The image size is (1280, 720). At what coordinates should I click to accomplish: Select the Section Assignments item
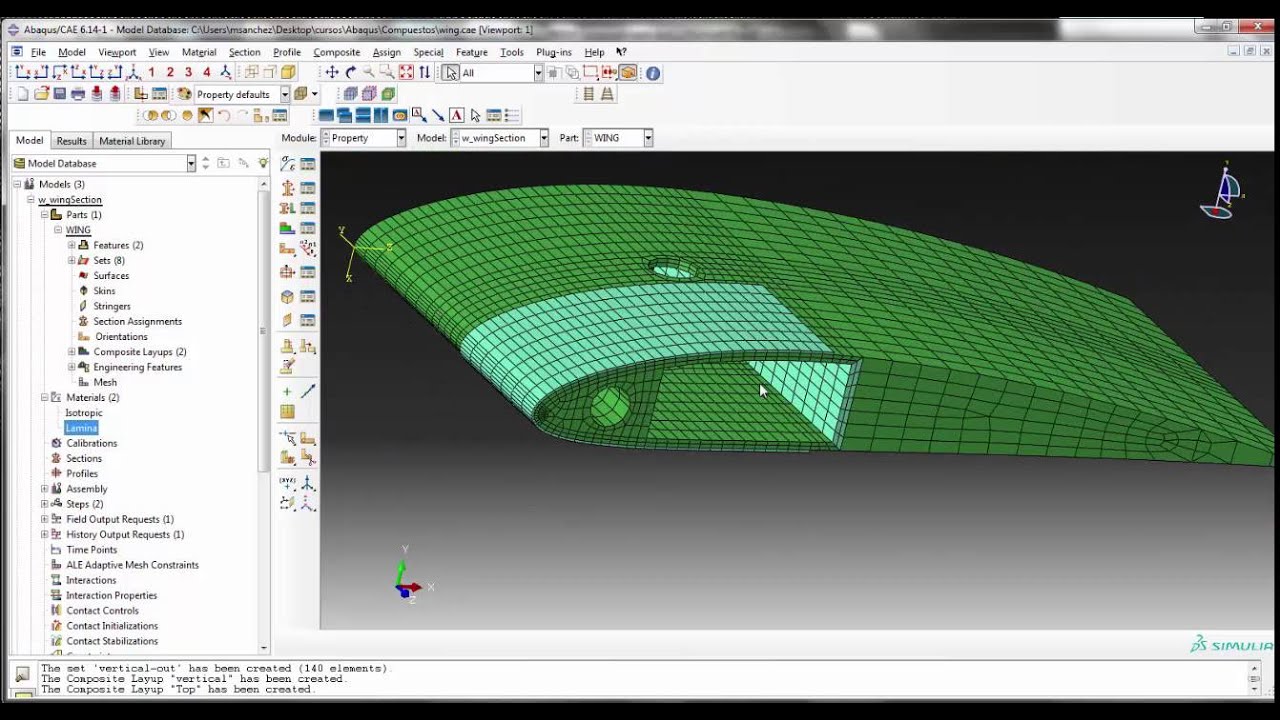[137, 321]
